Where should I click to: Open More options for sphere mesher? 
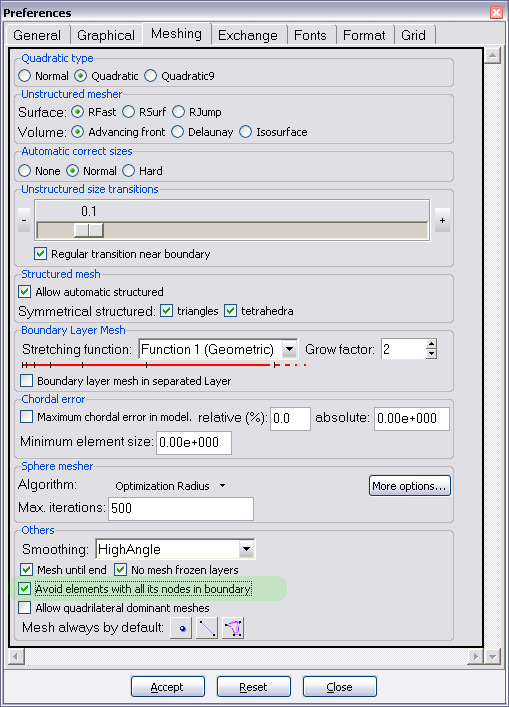(409, 486)
